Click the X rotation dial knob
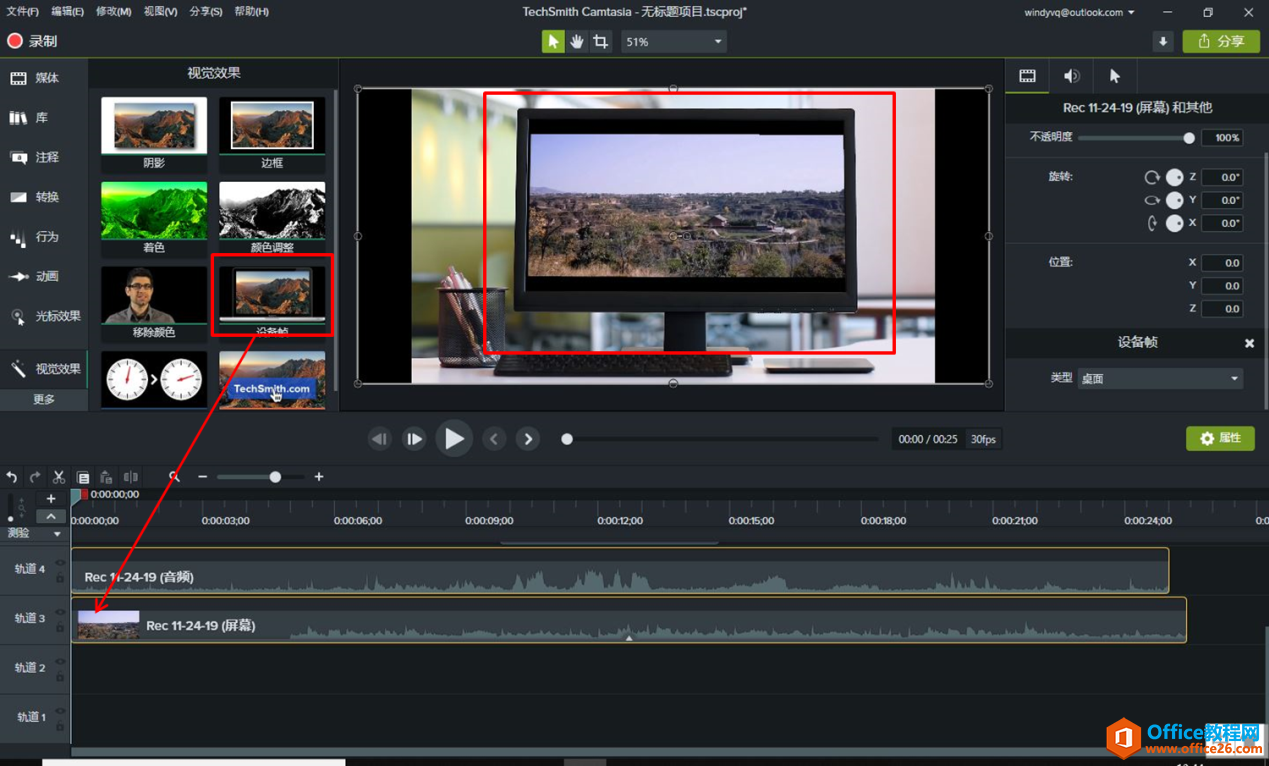Screen dimensions: 1269x766 [x=1175, y=223]
